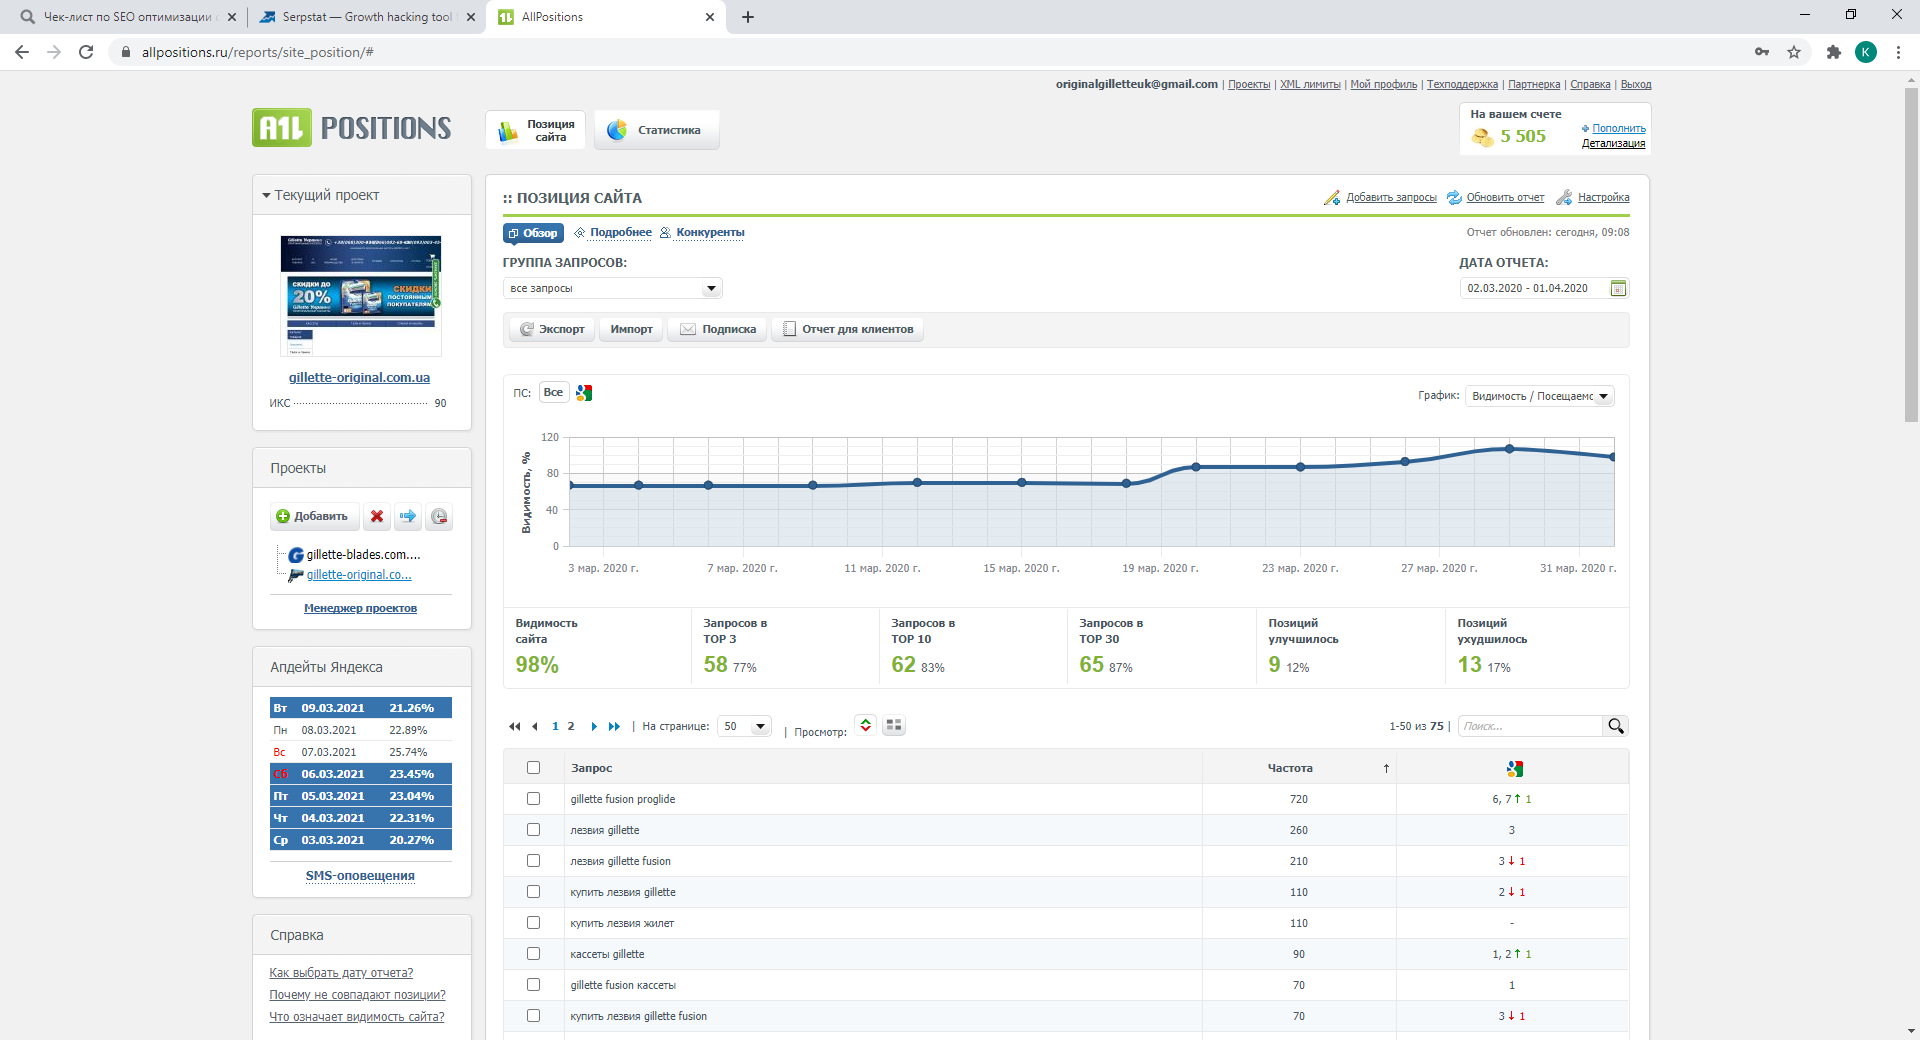1920x1040 pixels.
Task: Click the chart data point near 27 мар. 2020
Action: click(1405, 462)
